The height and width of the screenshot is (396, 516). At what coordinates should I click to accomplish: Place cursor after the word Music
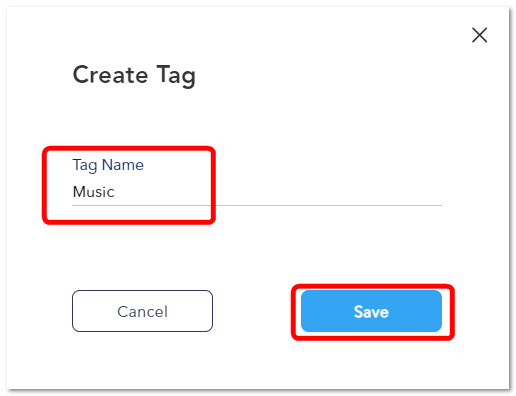click(116, 192)
